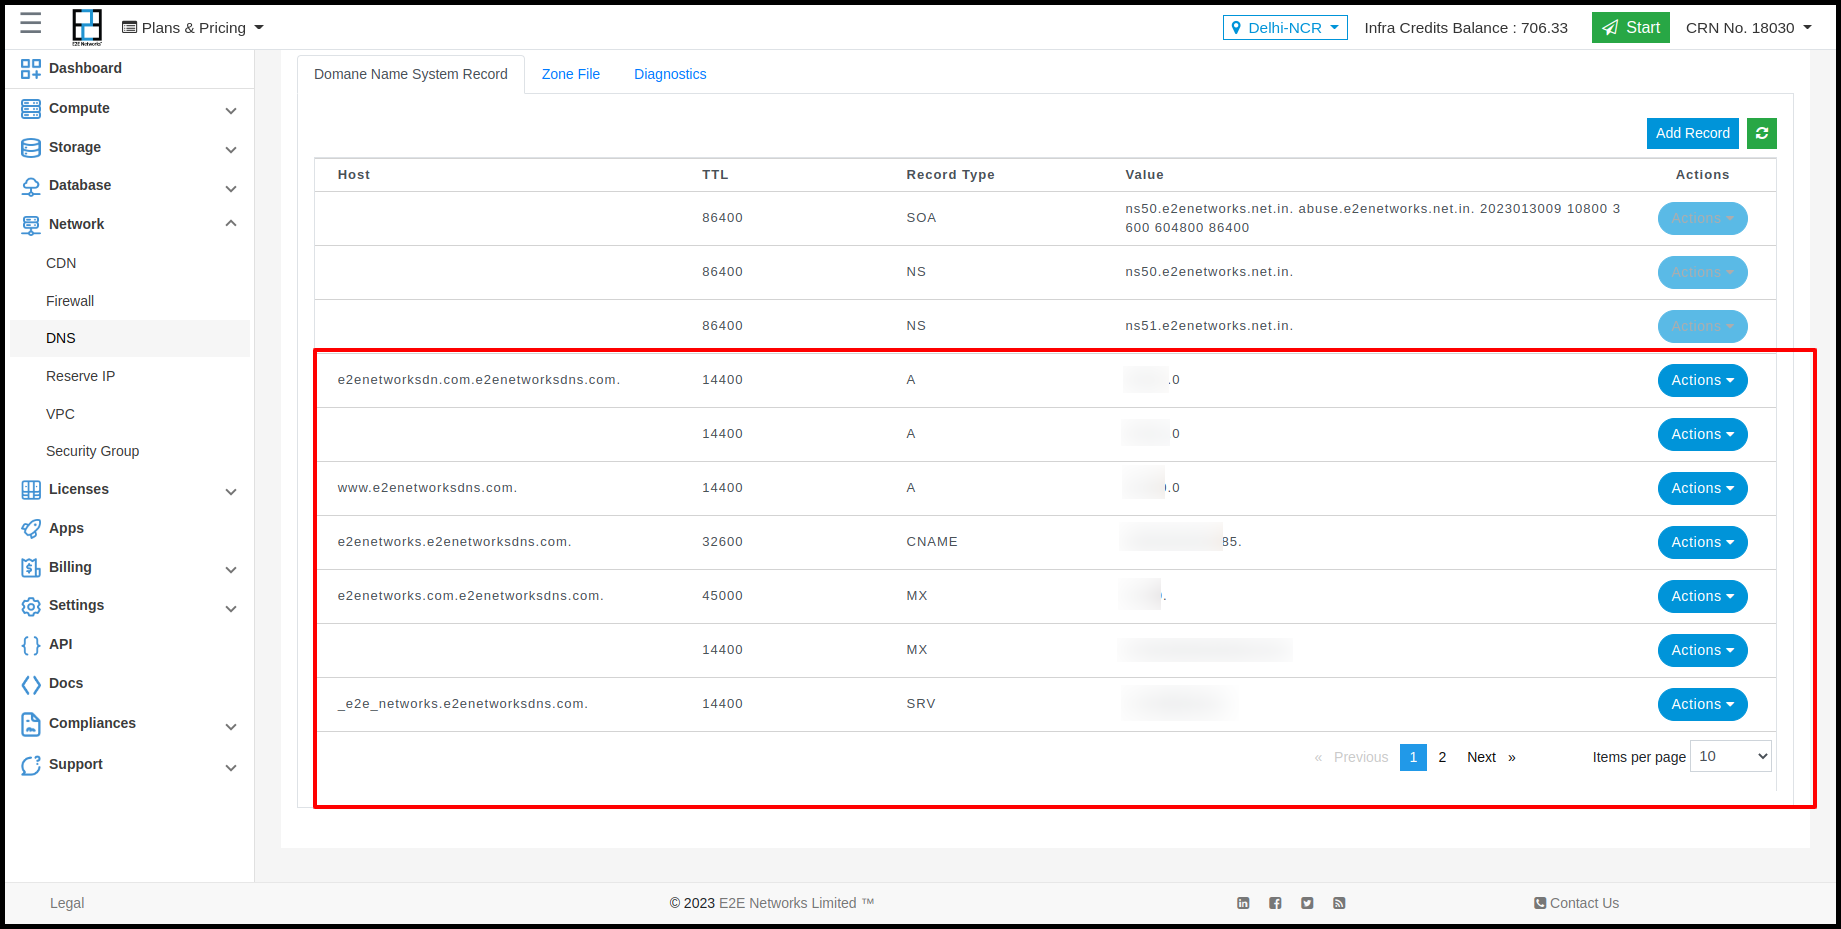Click the Storage disk icon

coord(31,147)
